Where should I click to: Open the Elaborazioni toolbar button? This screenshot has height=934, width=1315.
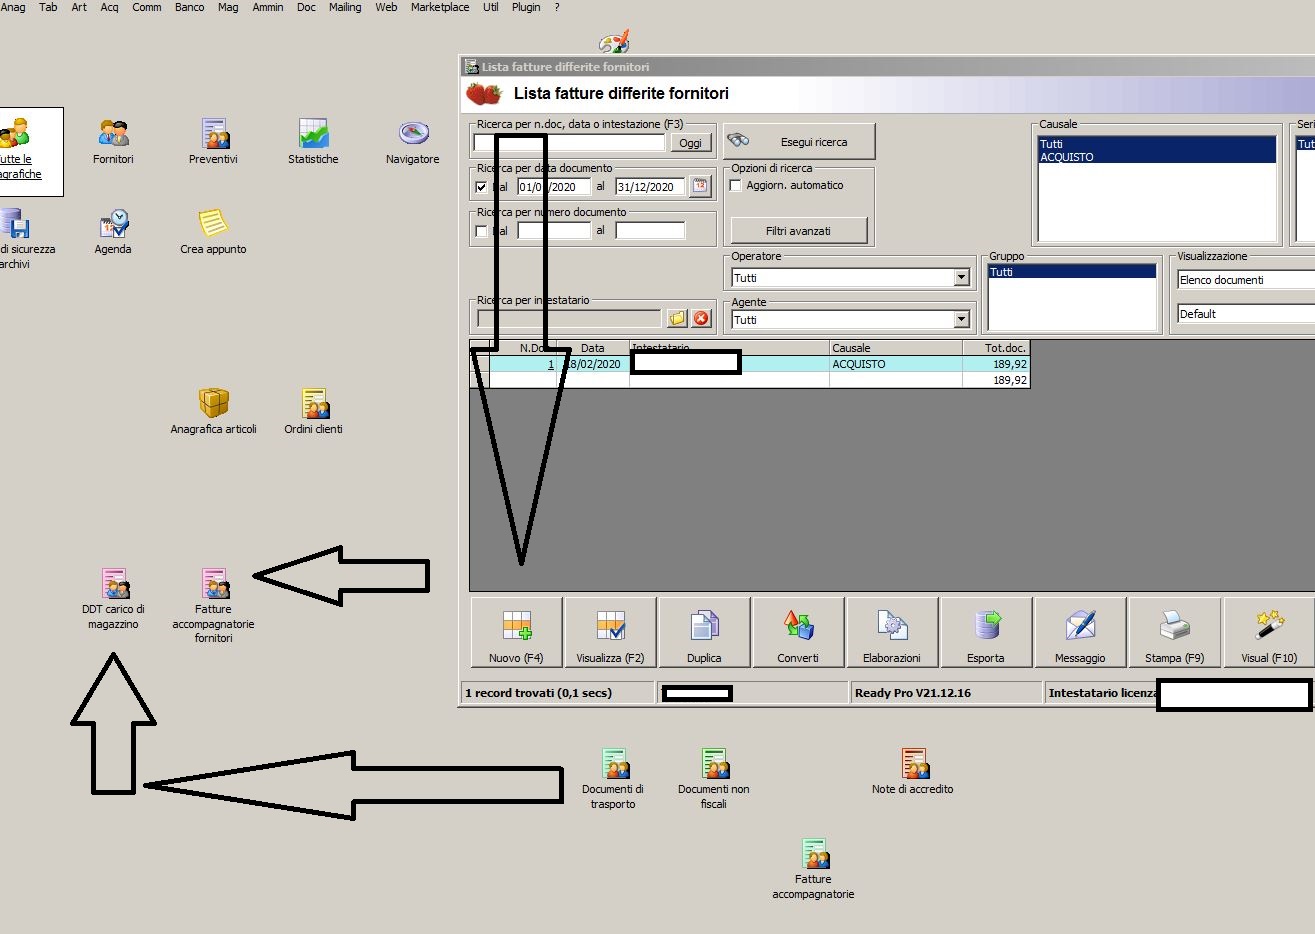coord(892,633)
